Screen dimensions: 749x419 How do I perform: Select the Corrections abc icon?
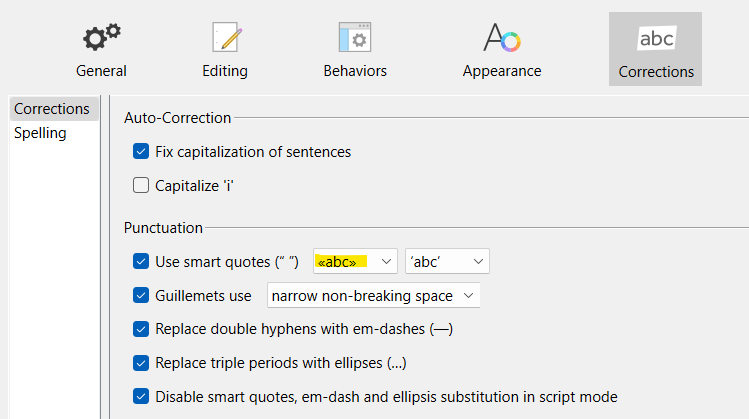coord(656,38)
